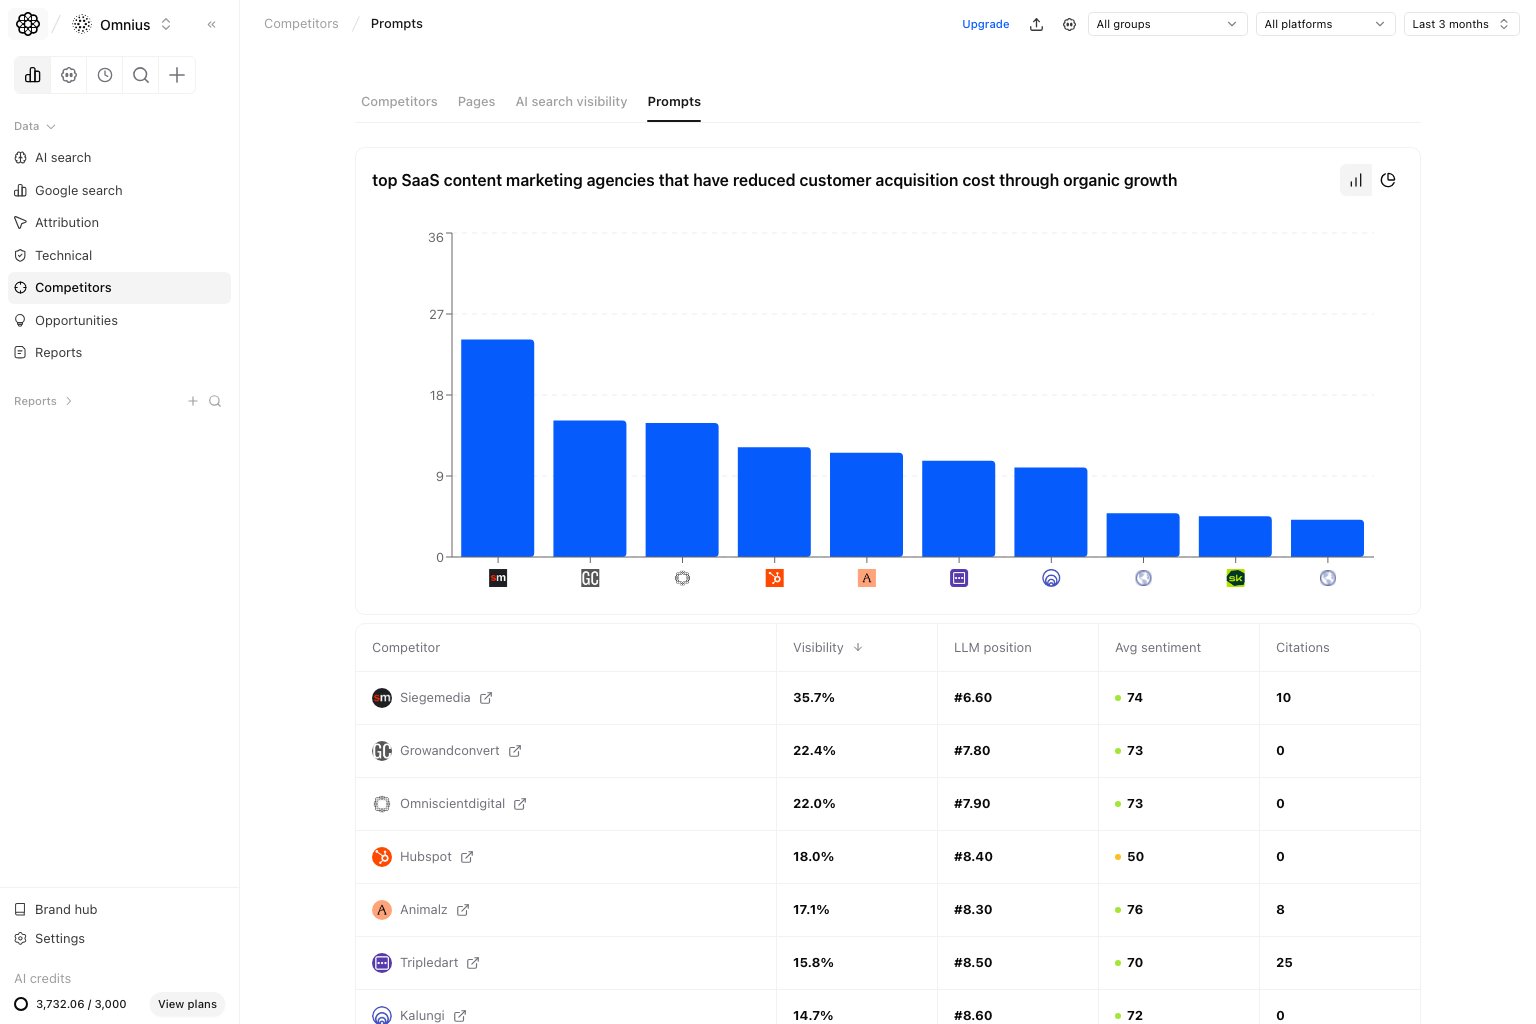The height and width of the screenshot is (1024, 1536).
Task: Open Siegemedia external link icon
Action: [486, 698]
